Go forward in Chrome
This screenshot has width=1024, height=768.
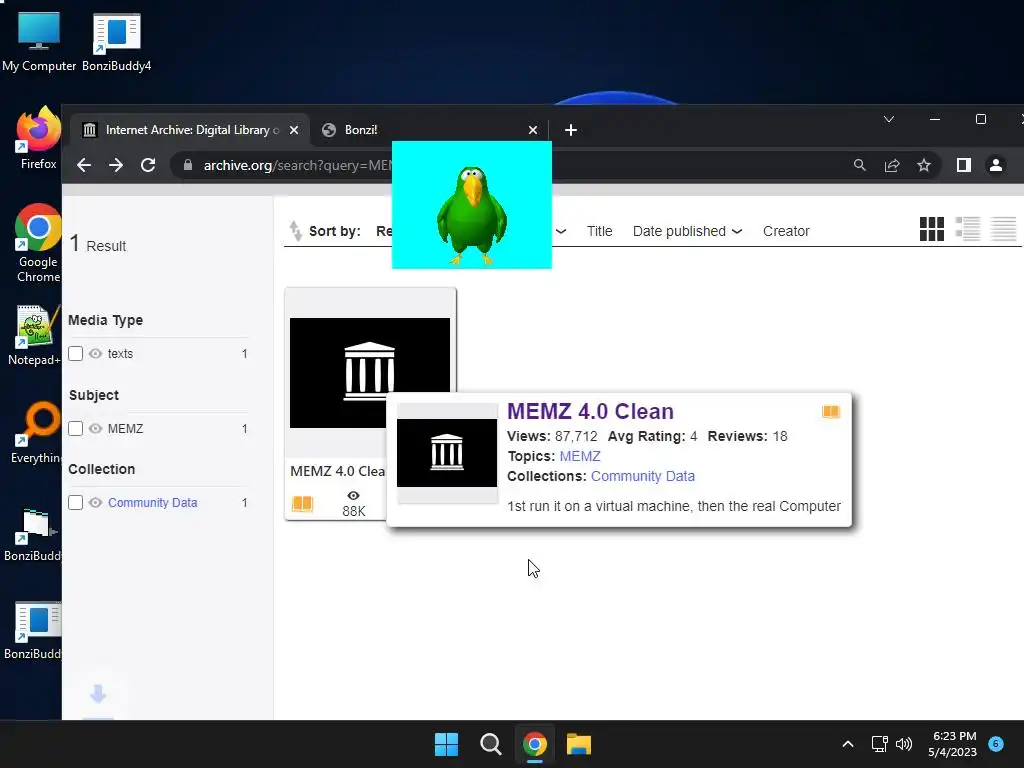116,165
